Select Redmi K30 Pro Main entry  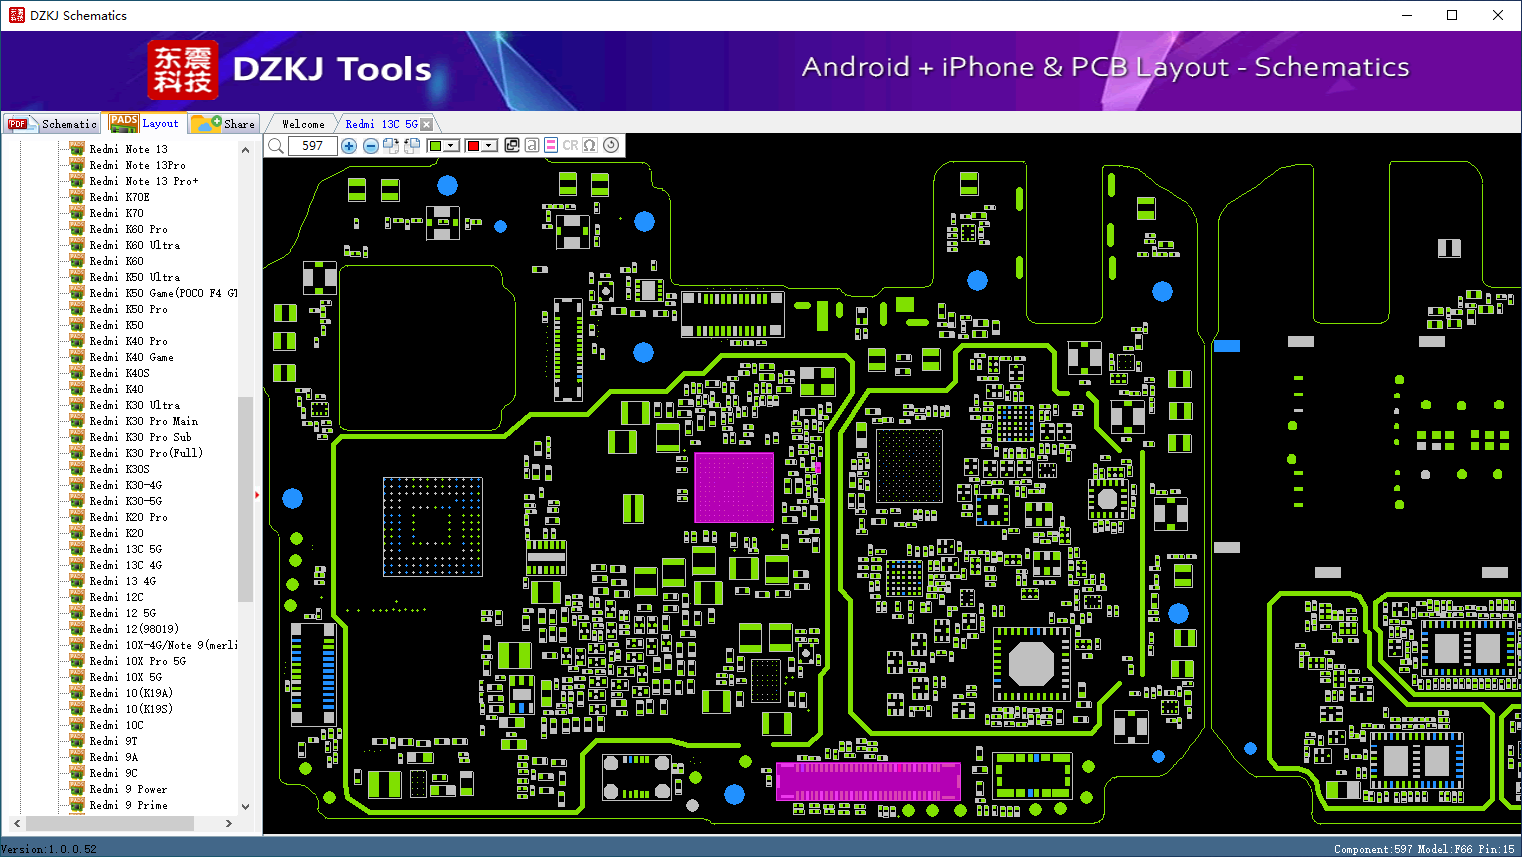[144, 421]
